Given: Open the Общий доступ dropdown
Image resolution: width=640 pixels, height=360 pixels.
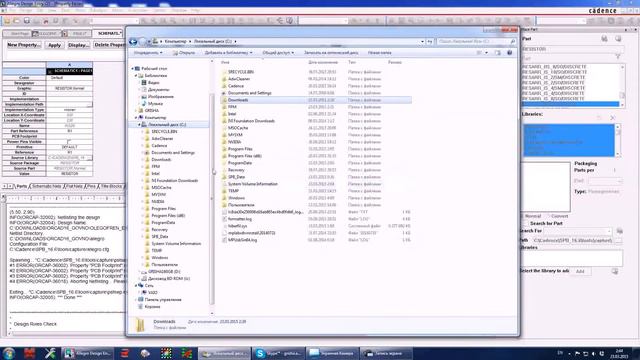Looking at the screenshot, I should (x=278, y=53).
